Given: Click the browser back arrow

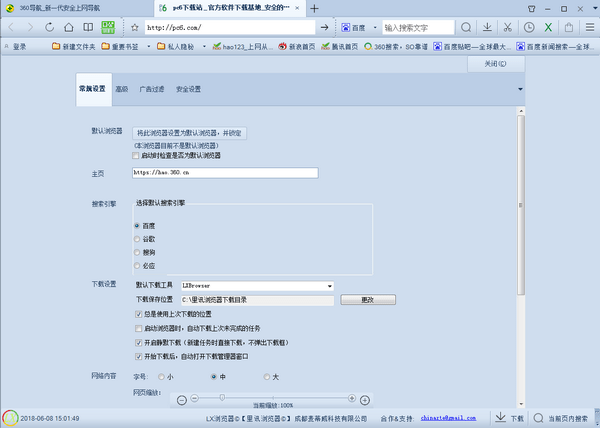Looking at the screenshot, I should (13, 27).
